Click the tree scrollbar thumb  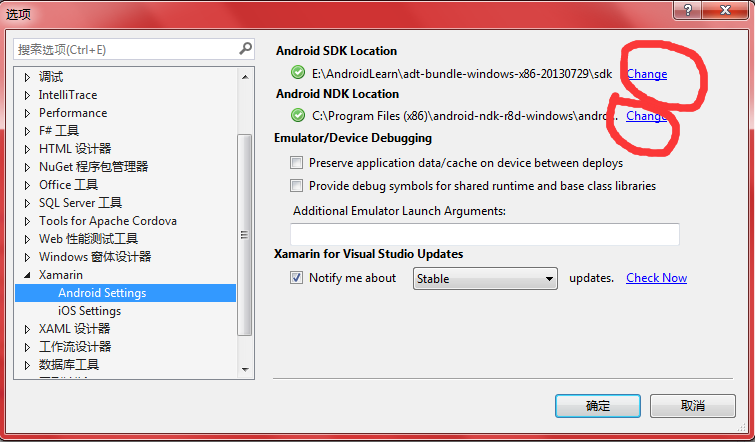point(245,235)
